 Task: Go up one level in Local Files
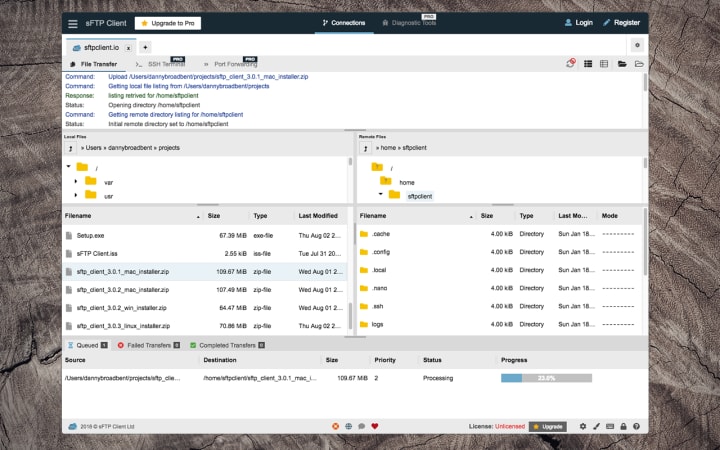coord(70,148)
